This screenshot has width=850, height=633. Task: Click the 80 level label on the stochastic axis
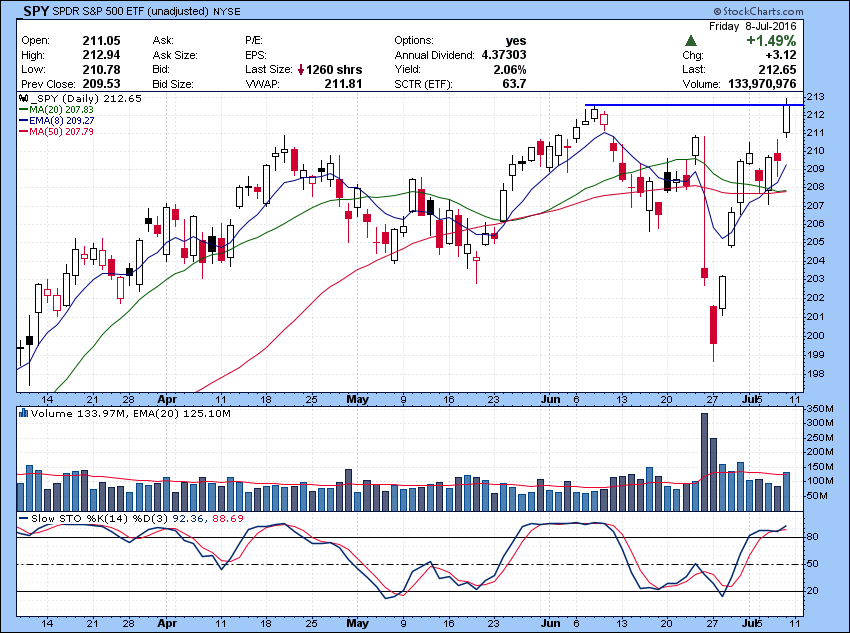[813, 537]
